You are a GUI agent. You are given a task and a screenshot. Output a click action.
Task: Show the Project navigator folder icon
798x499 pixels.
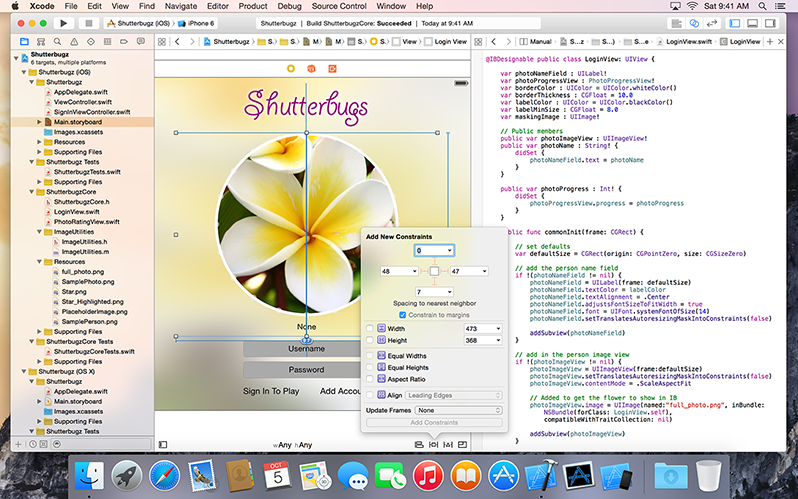[25, 42]
